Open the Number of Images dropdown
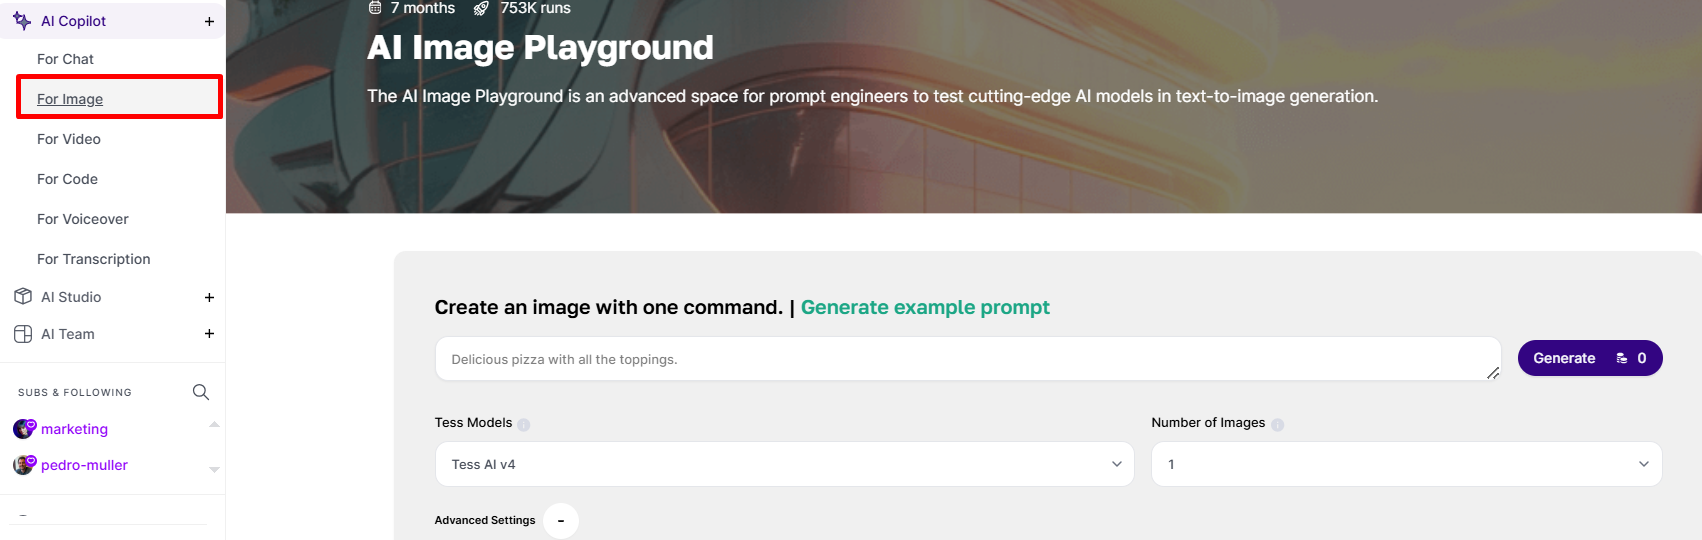The width and height of the screenshot is (1702, 540). (x=1407, y=464)
